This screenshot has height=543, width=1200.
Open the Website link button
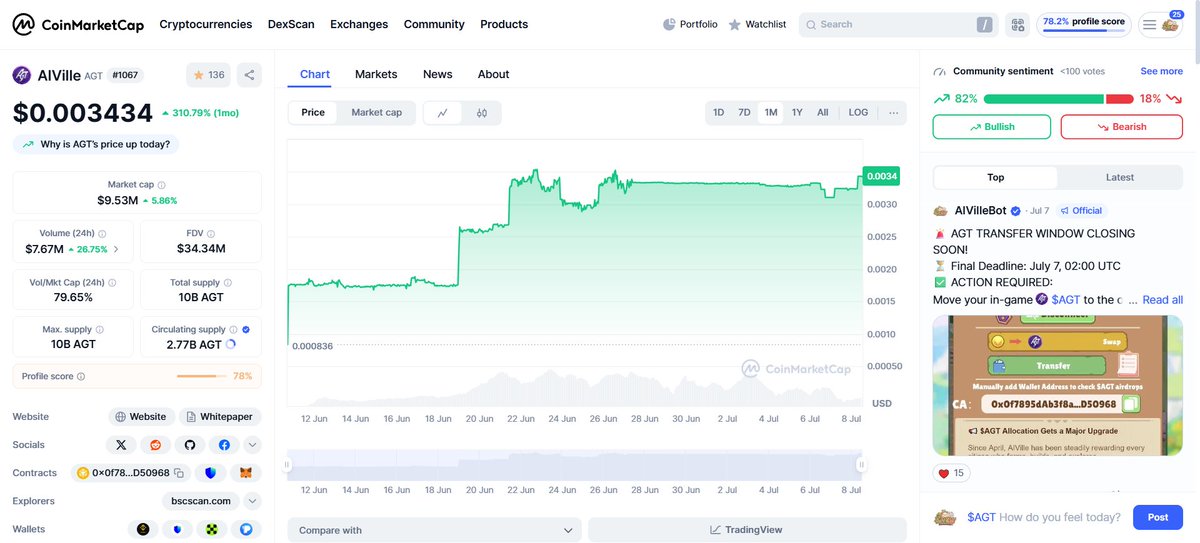(140, 417)
